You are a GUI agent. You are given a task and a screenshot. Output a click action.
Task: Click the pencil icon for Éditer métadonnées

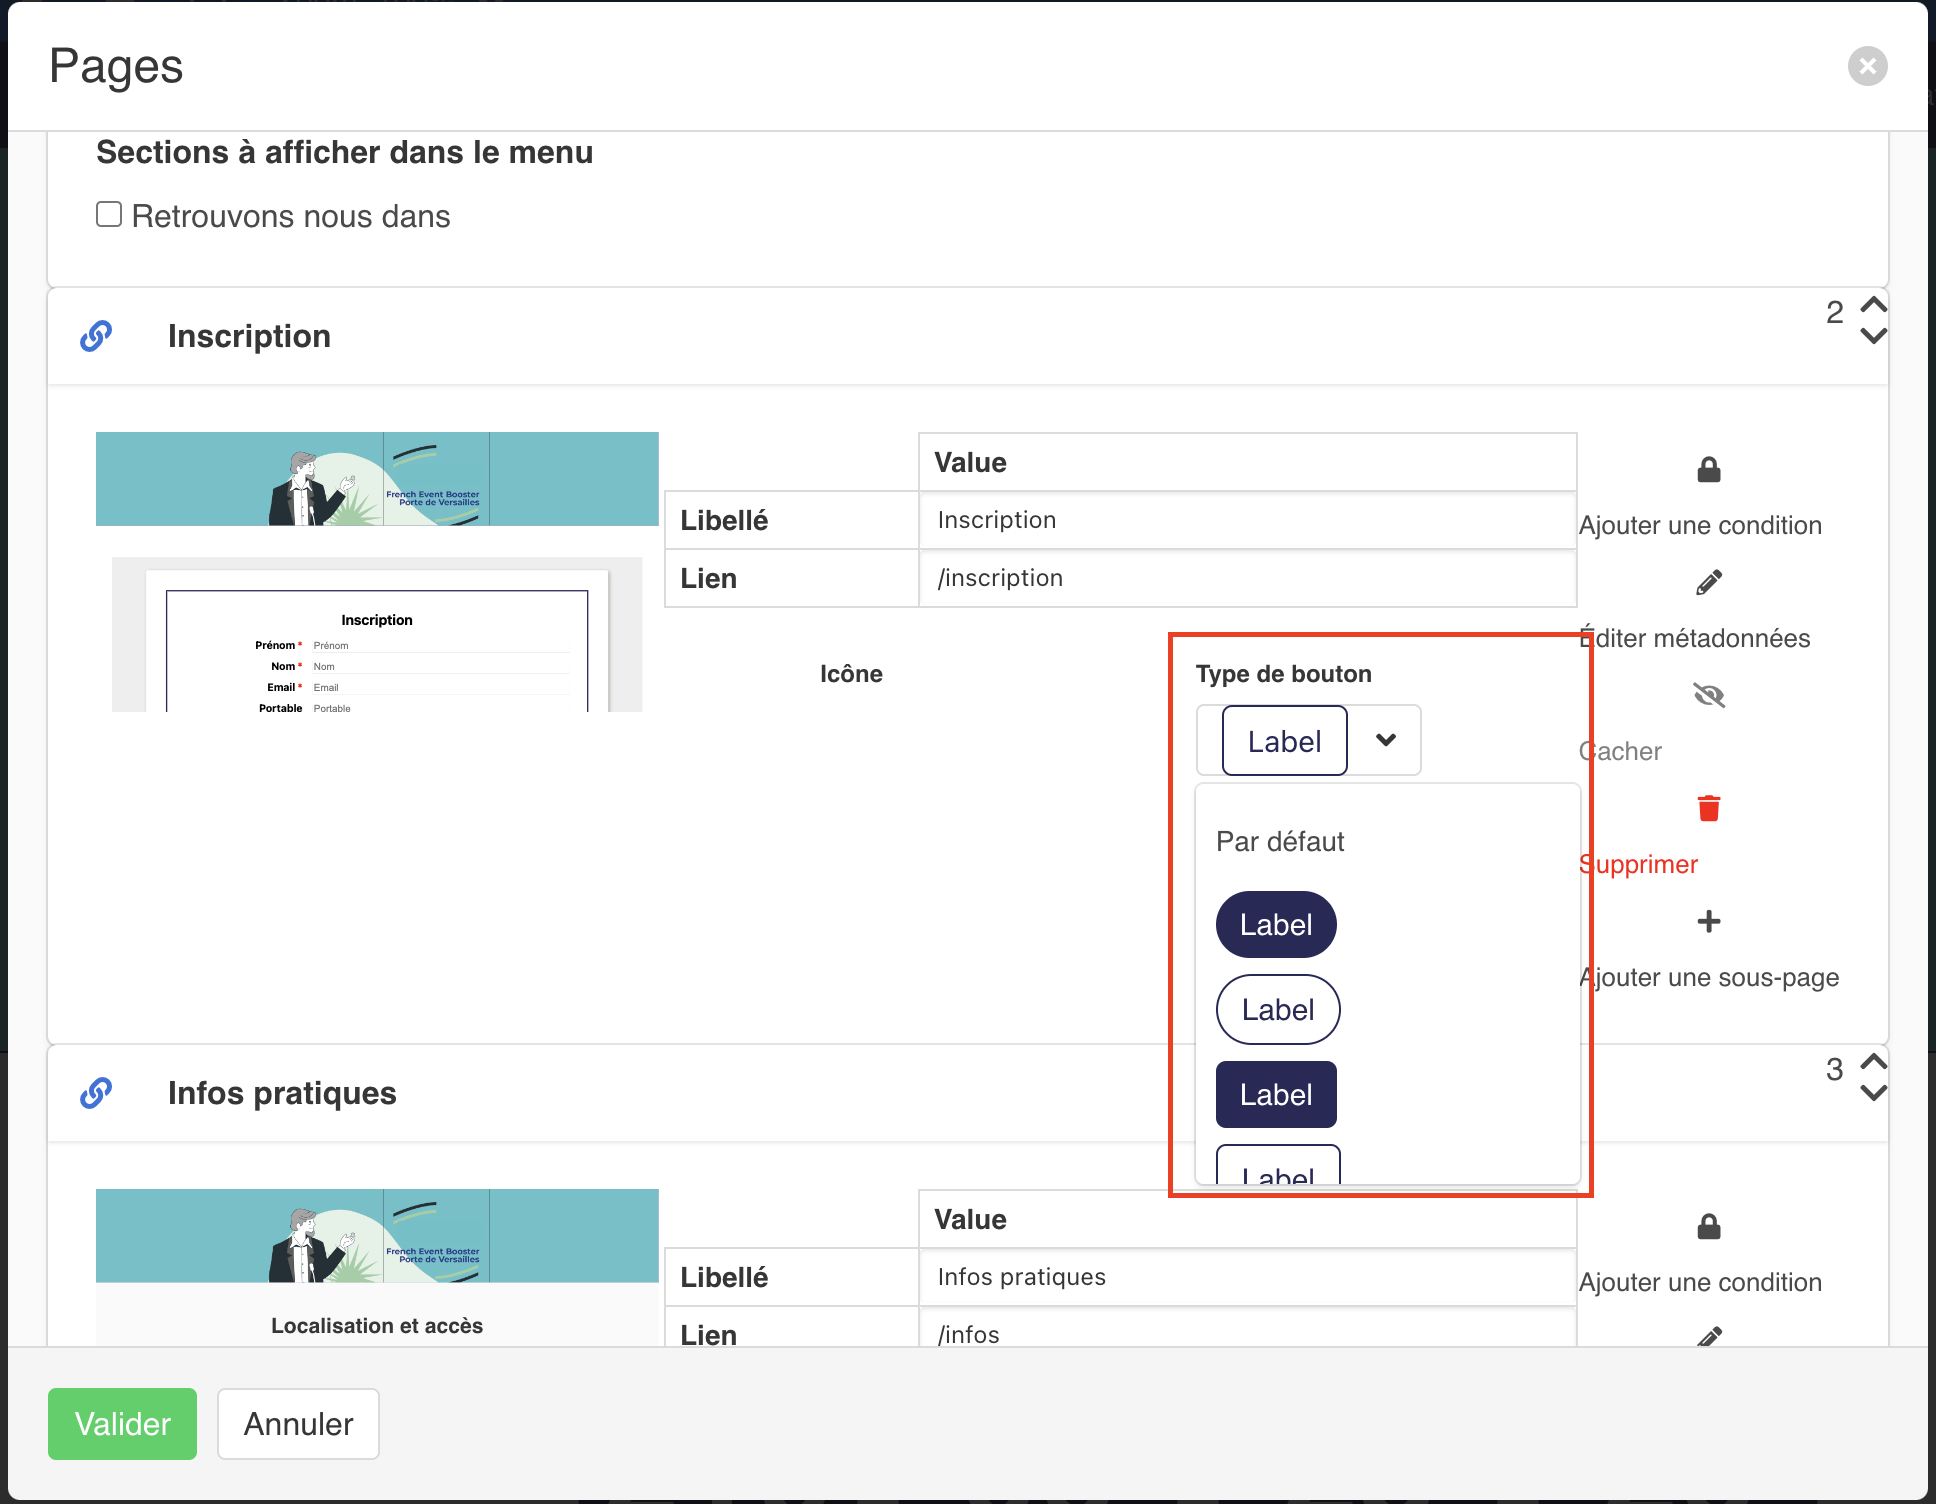pyautogui.click(x=1709, y=582)
